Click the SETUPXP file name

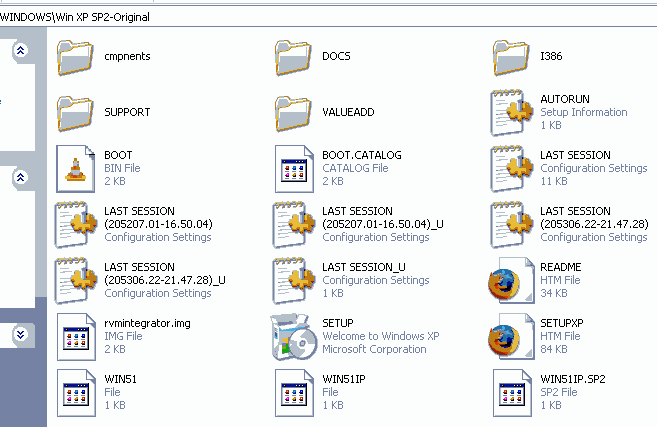click(x=561, y=323)
